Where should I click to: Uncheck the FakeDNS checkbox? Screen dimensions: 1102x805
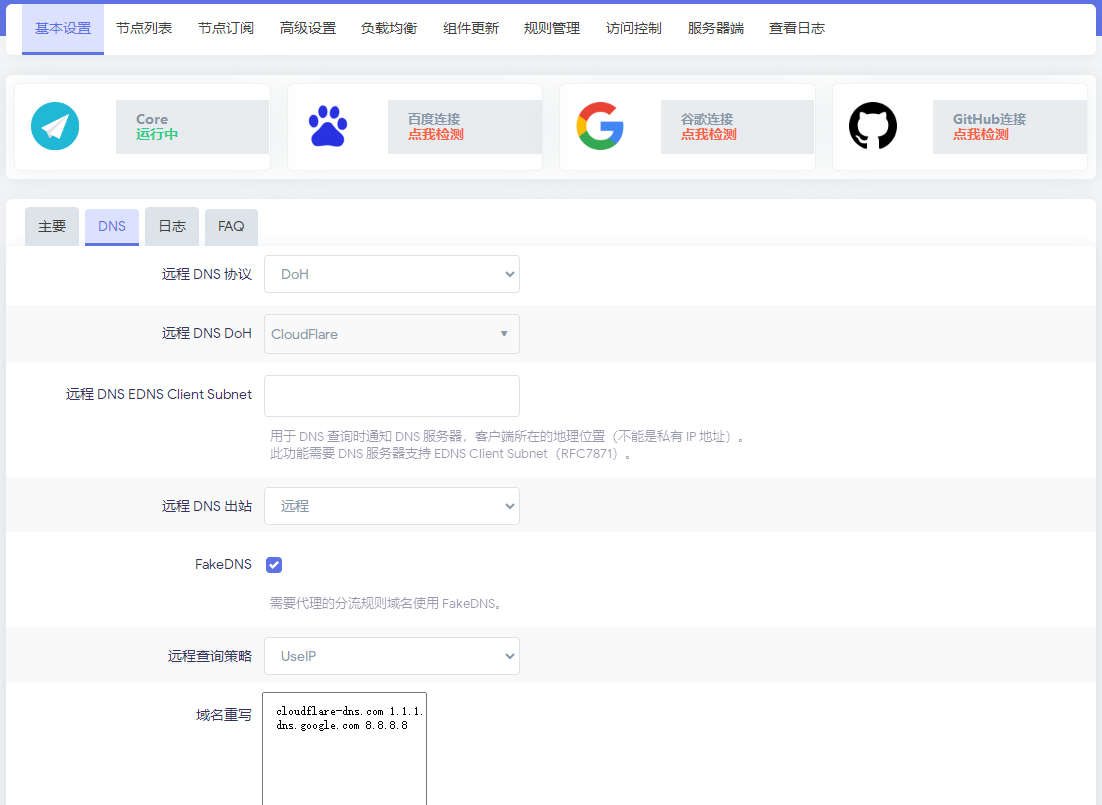coord(274,565)
